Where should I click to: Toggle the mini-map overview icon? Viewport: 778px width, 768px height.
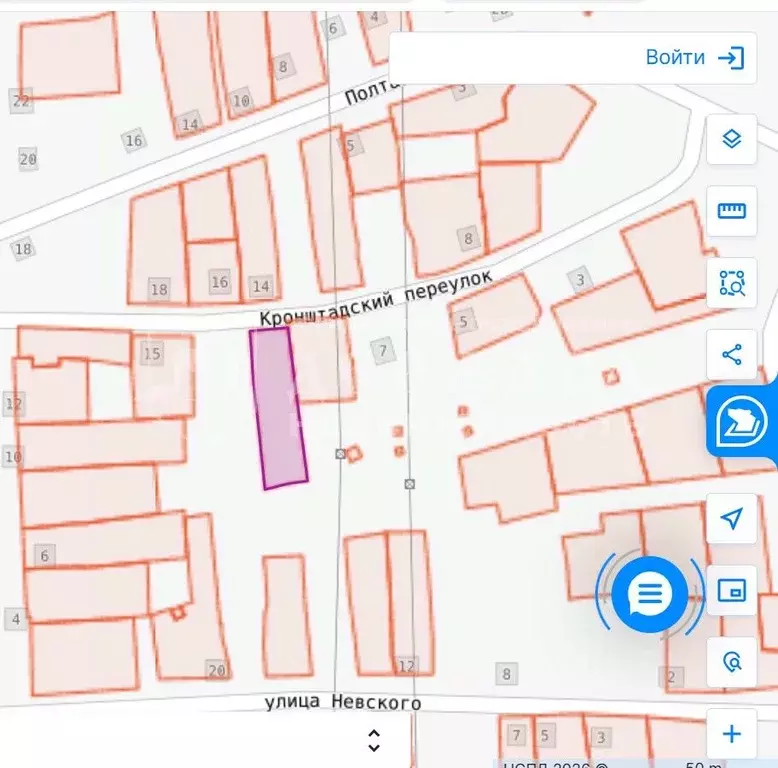coord(731,590)
